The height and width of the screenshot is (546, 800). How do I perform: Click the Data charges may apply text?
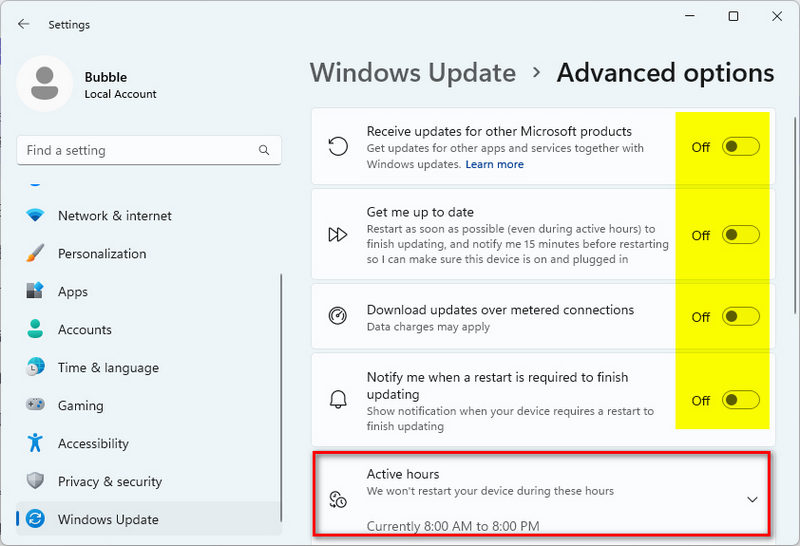tap(428, 327)
